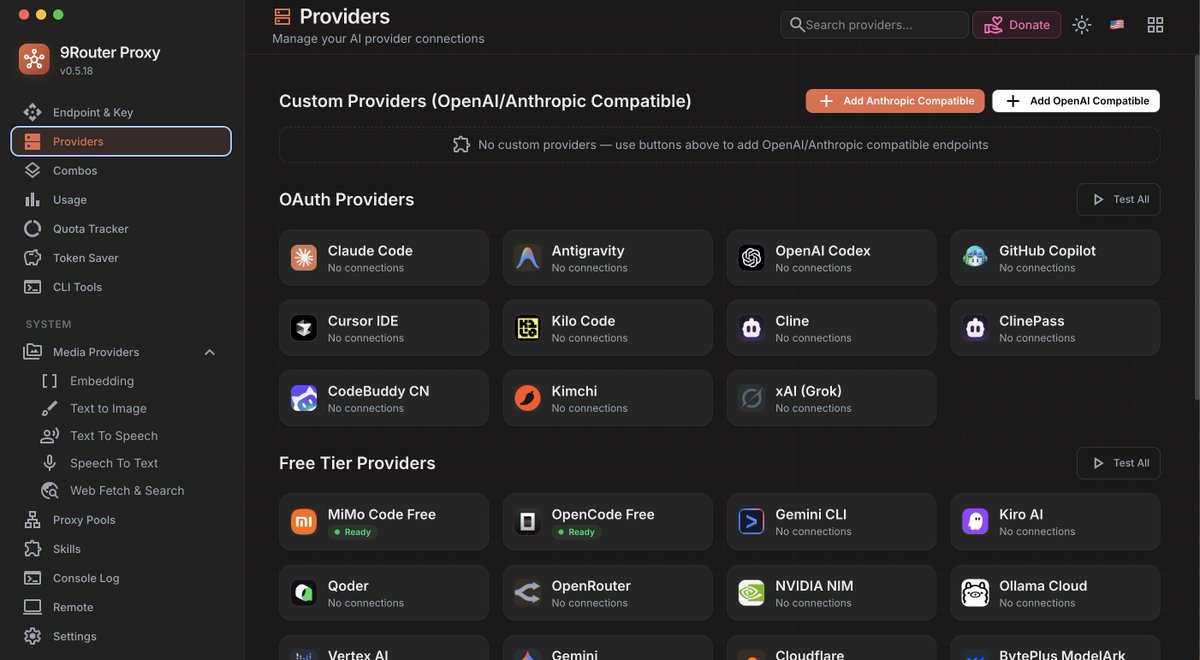
Task: Open the grid view icon in header
Action: point(1155,25)
